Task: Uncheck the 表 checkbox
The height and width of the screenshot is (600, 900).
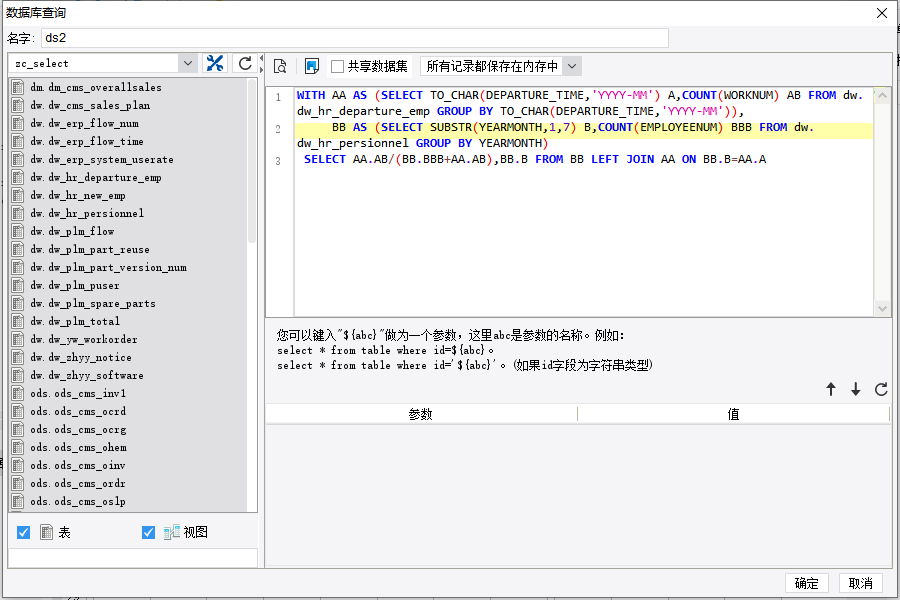Action: pos(24,532)
